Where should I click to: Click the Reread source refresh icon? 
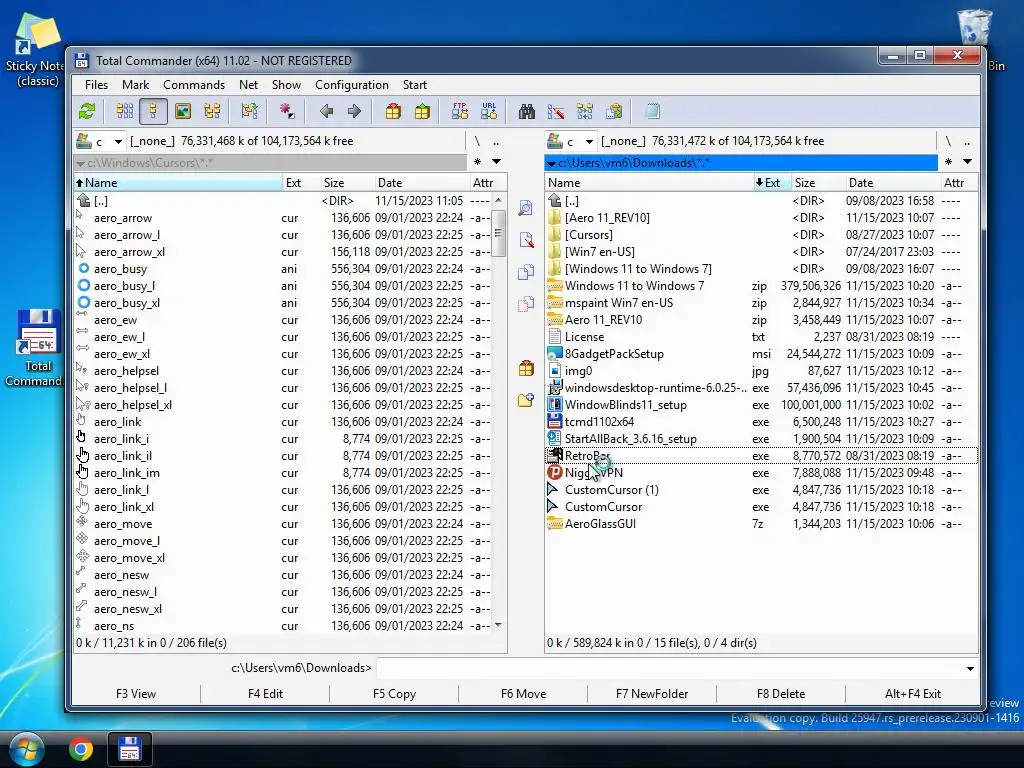[87, 111]
